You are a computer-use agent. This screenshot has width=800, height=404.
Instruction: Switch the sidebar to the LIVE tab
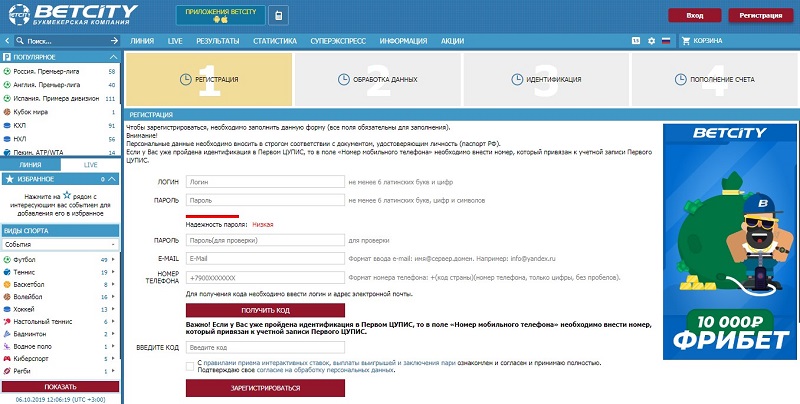91,163
